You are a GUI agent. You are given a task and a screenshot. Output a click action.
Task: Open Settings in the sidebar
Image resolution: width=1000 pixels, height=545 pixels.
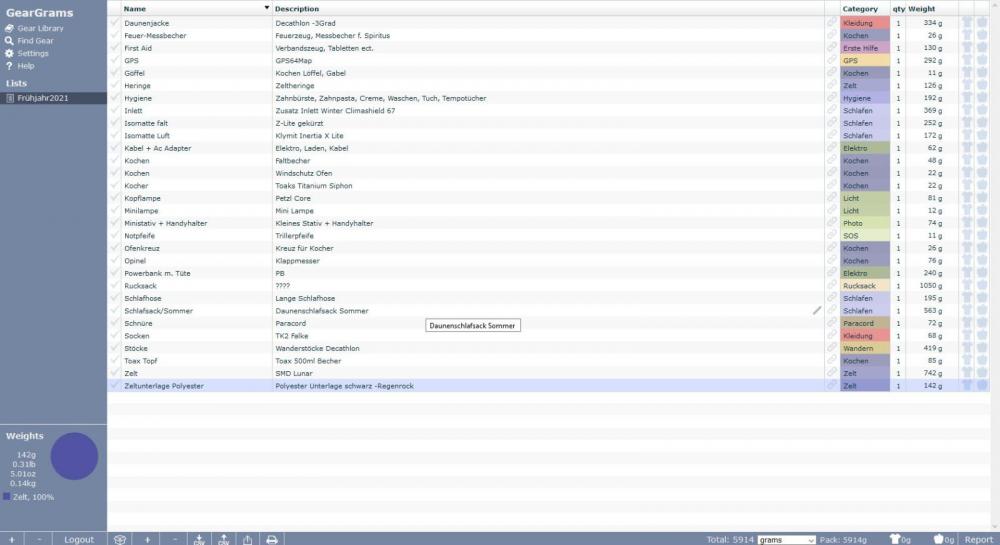[33, 53]
